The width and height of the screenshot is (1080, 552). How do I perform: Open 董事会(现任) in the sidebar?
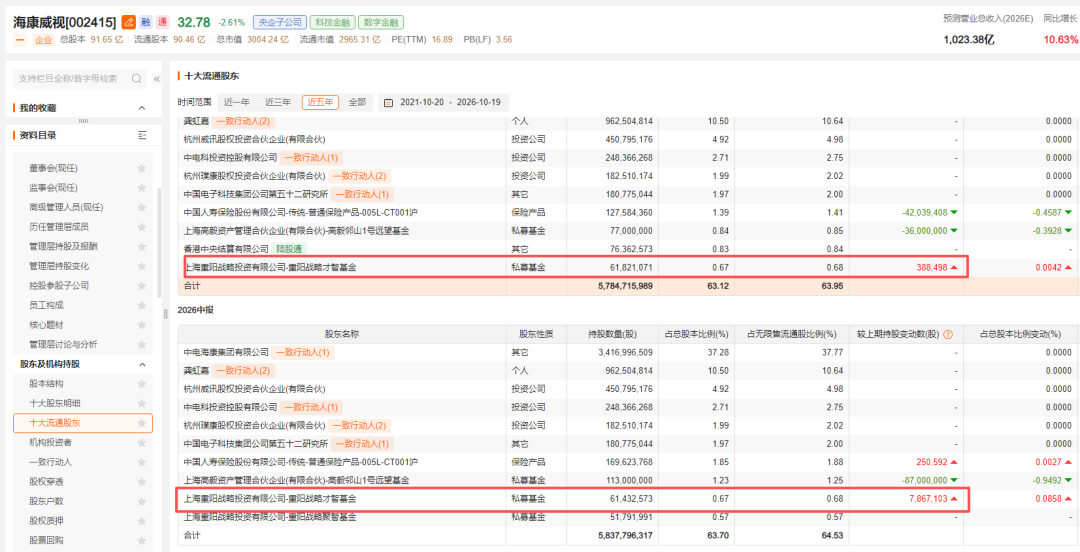[x=53, y=168]
